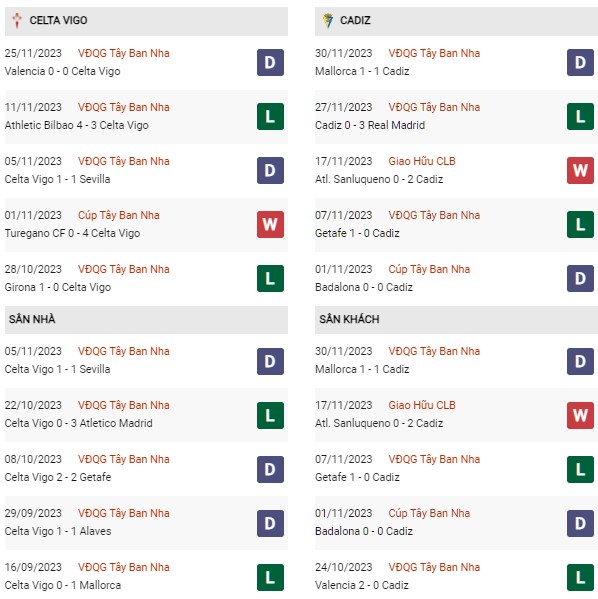Click D badge for Valencia 0-0 Celta Vigo
Viewport: 598px width, 599px height.
[x=270, y=62]
